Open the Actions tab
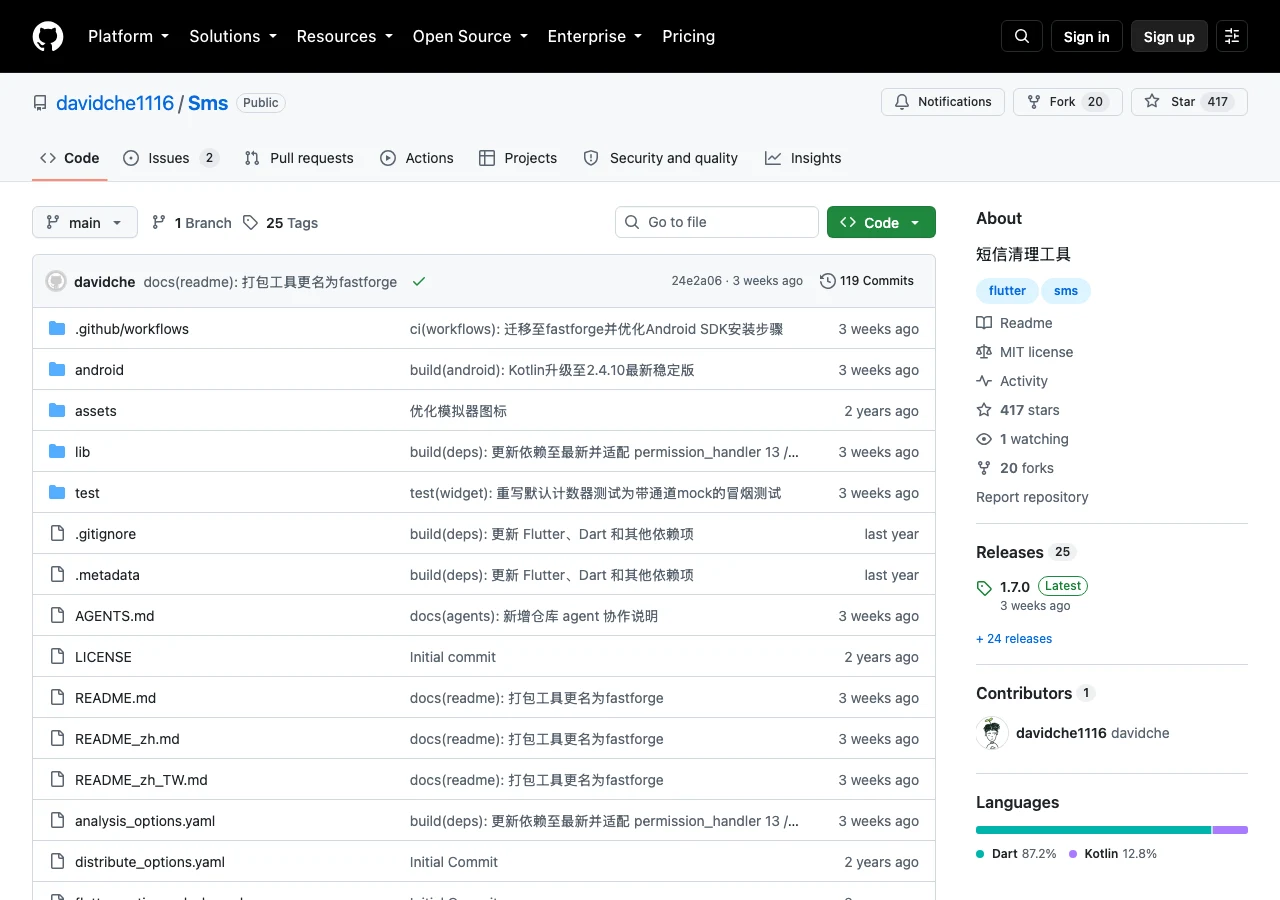 (x=417, y=158)
